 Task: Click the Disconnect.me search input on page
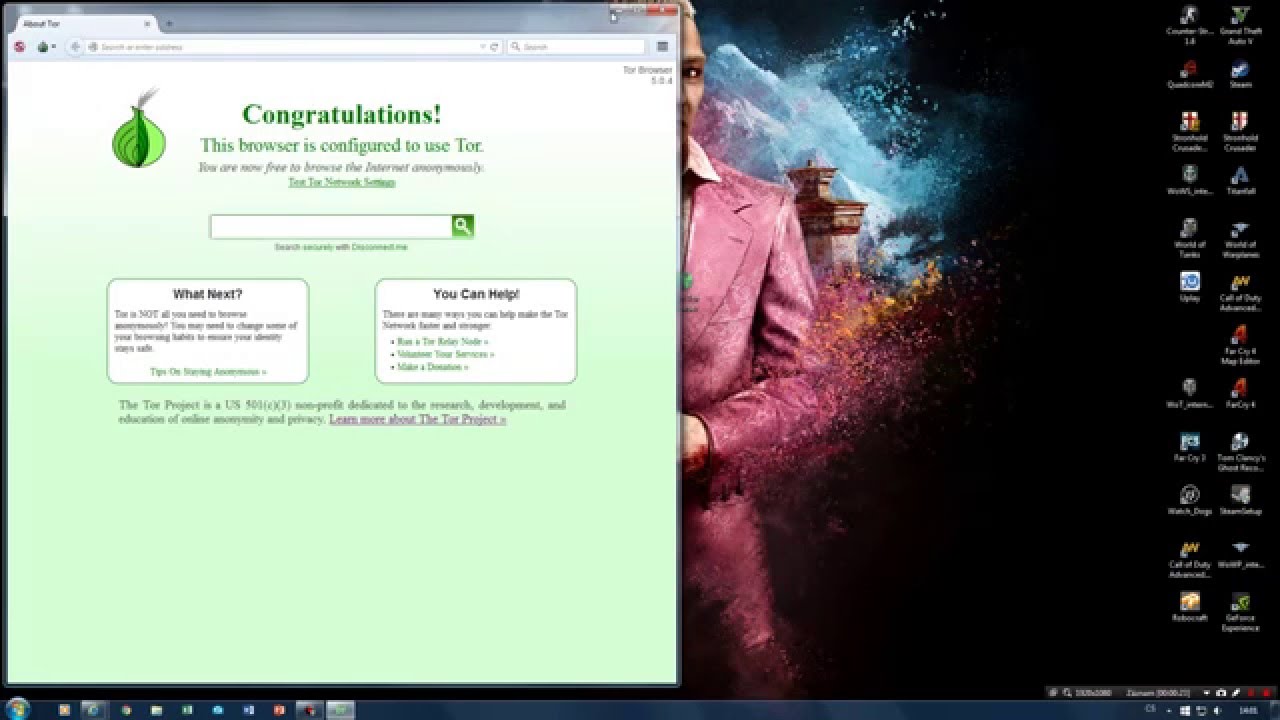(x=331, y=227)
